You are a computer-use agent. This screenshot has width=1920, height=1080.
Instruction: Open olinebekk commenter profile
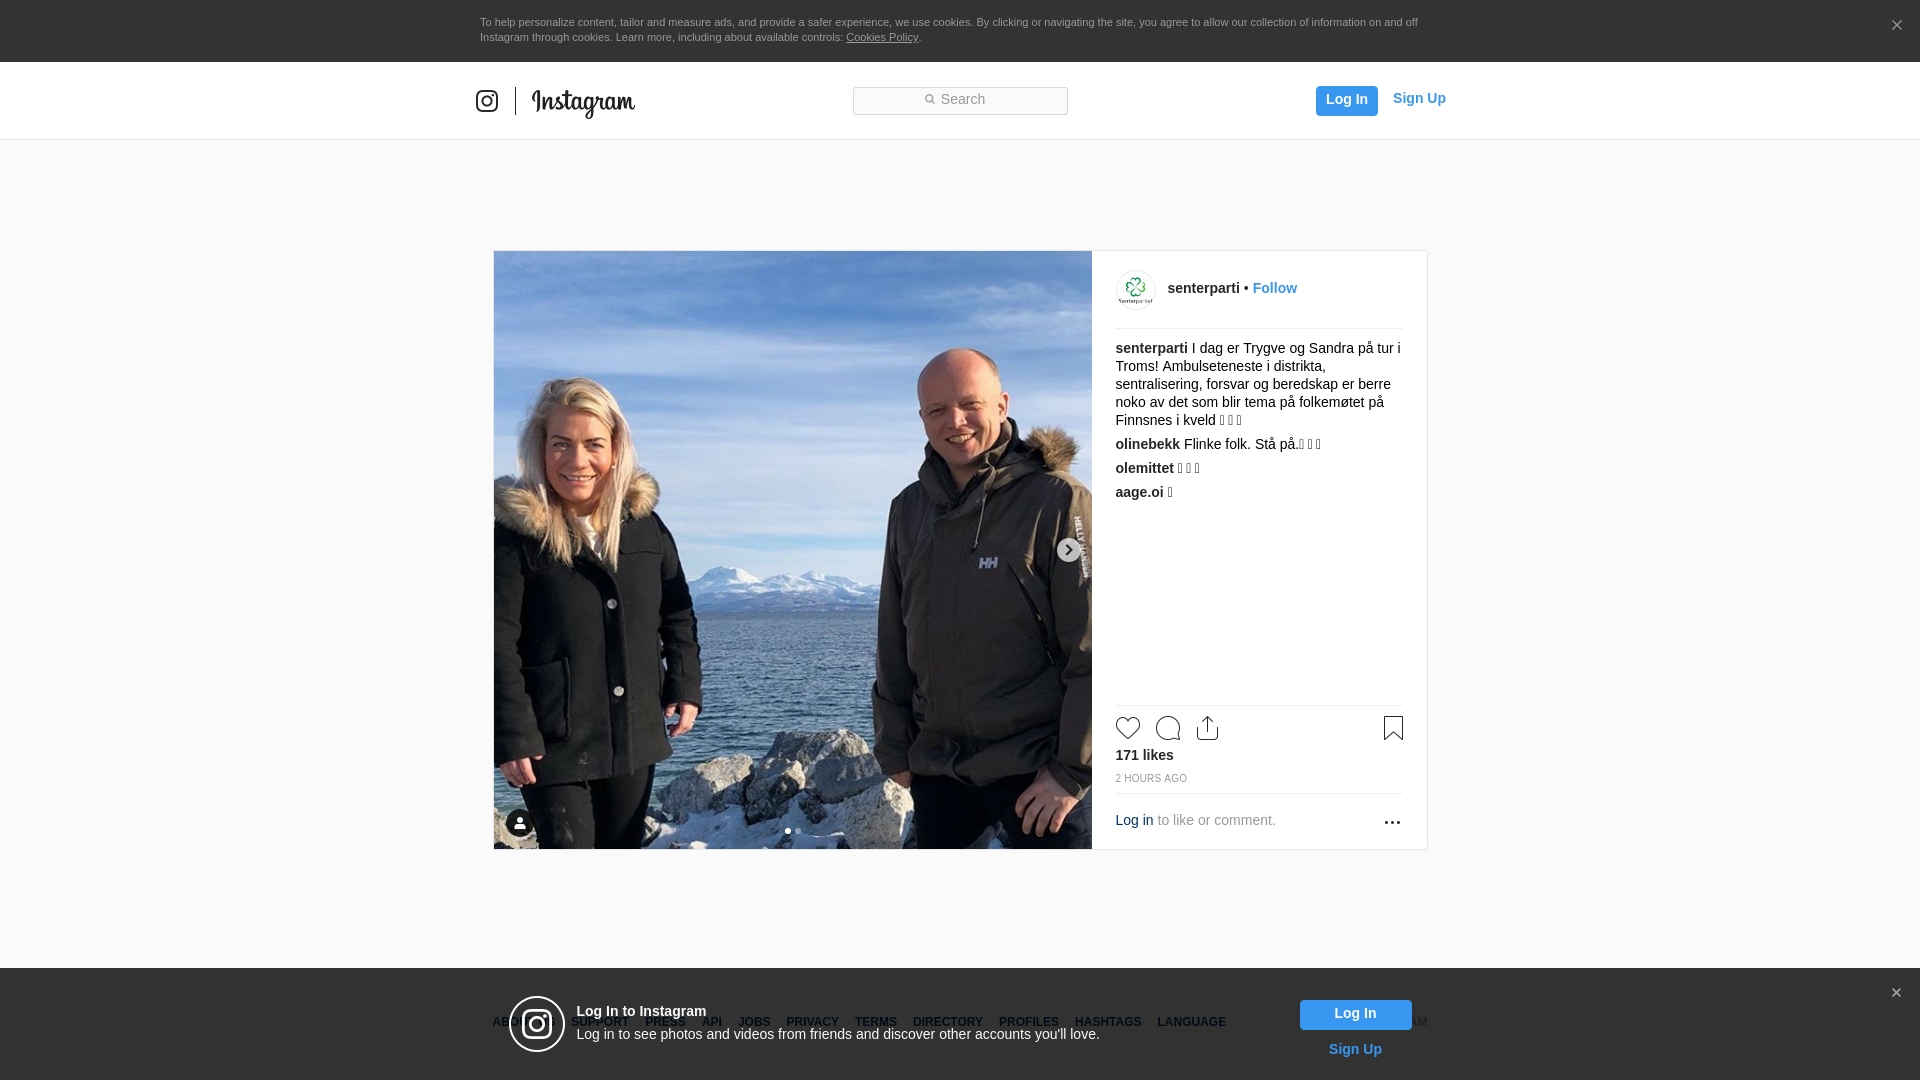(x=1147, y=444)
